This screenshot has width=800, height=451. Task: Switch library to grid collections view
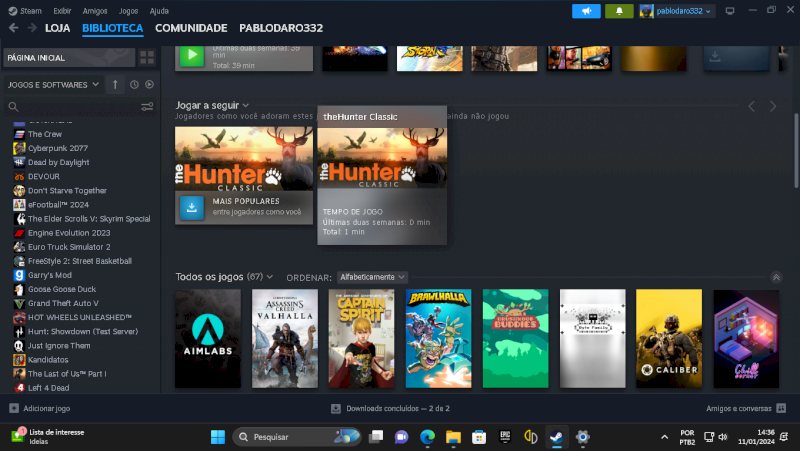pyautogui.click(x=147, y=58)
